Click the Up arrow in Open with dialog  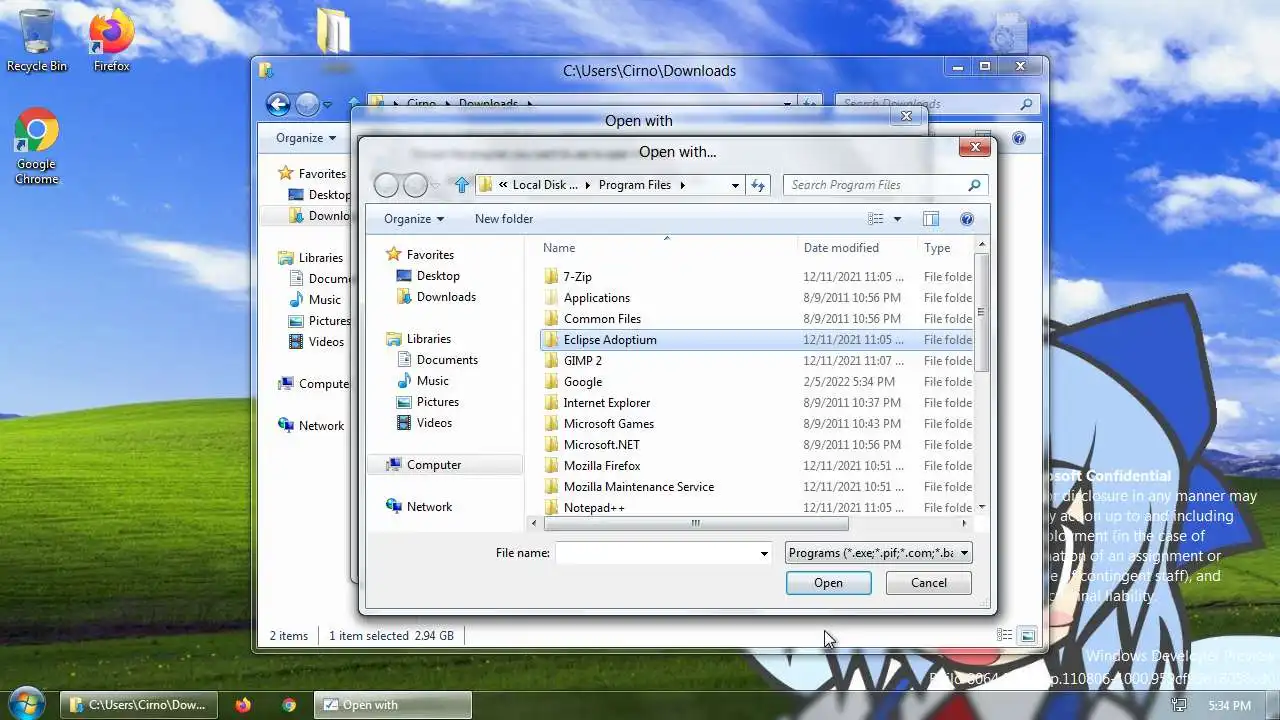pos(461,185)
